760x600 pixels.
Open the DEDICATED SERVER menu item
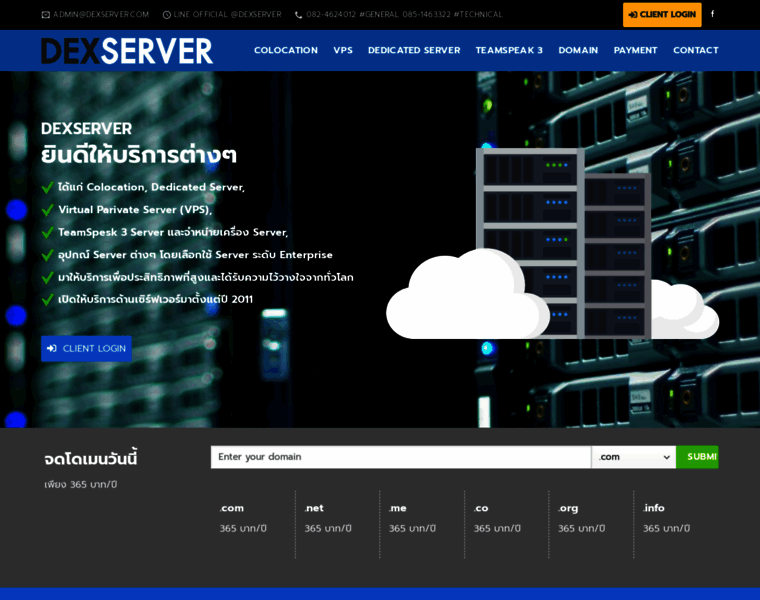[414, 50]
